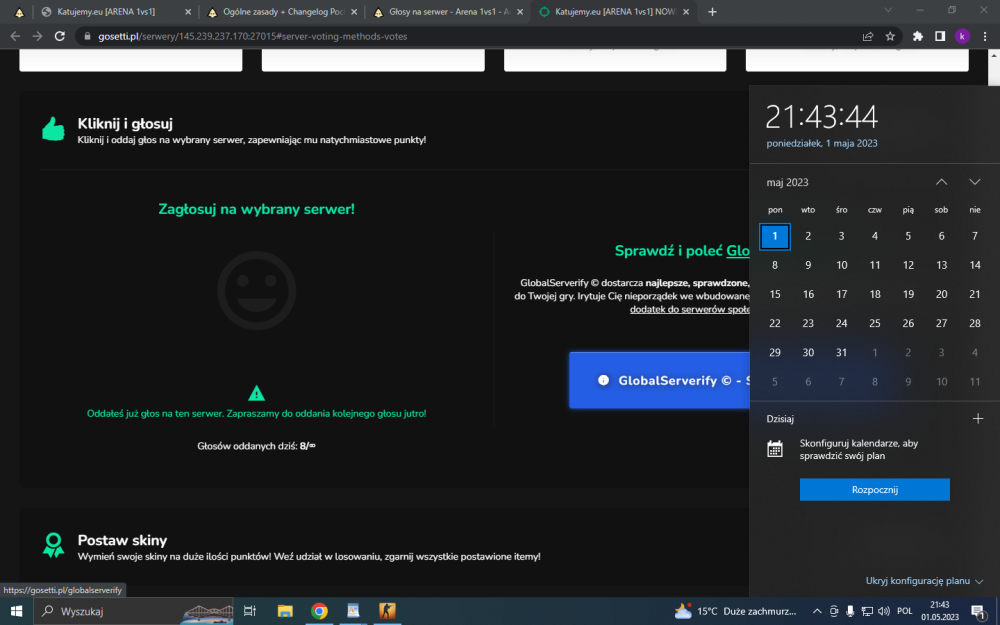
Task: Click the 'Rozpocznij' button
Action: point(874,489)
